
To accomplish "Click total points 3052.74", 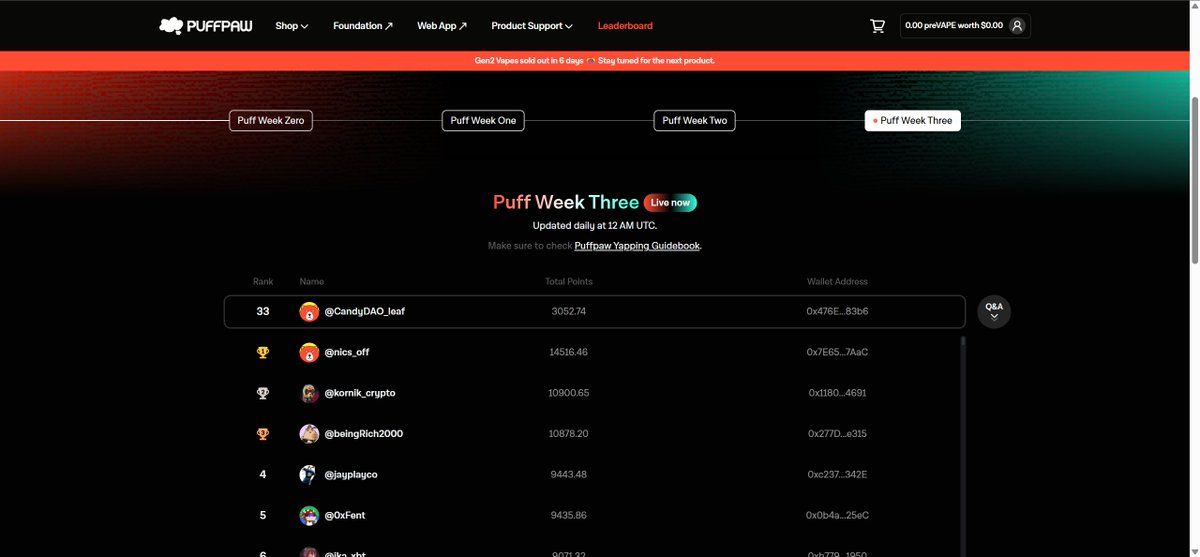I will coord(569,311).
